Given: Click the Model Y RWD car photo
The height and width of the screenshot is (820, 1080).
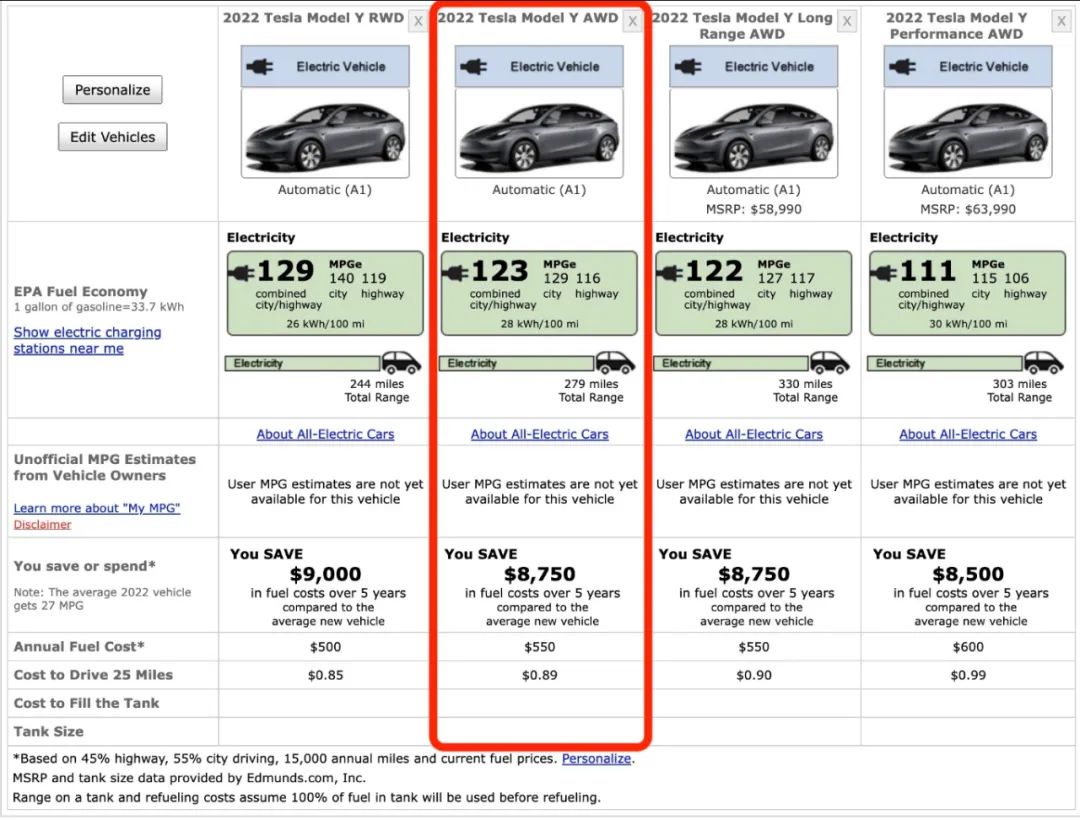Looking at the screenshot, I should tap(325, 133).
